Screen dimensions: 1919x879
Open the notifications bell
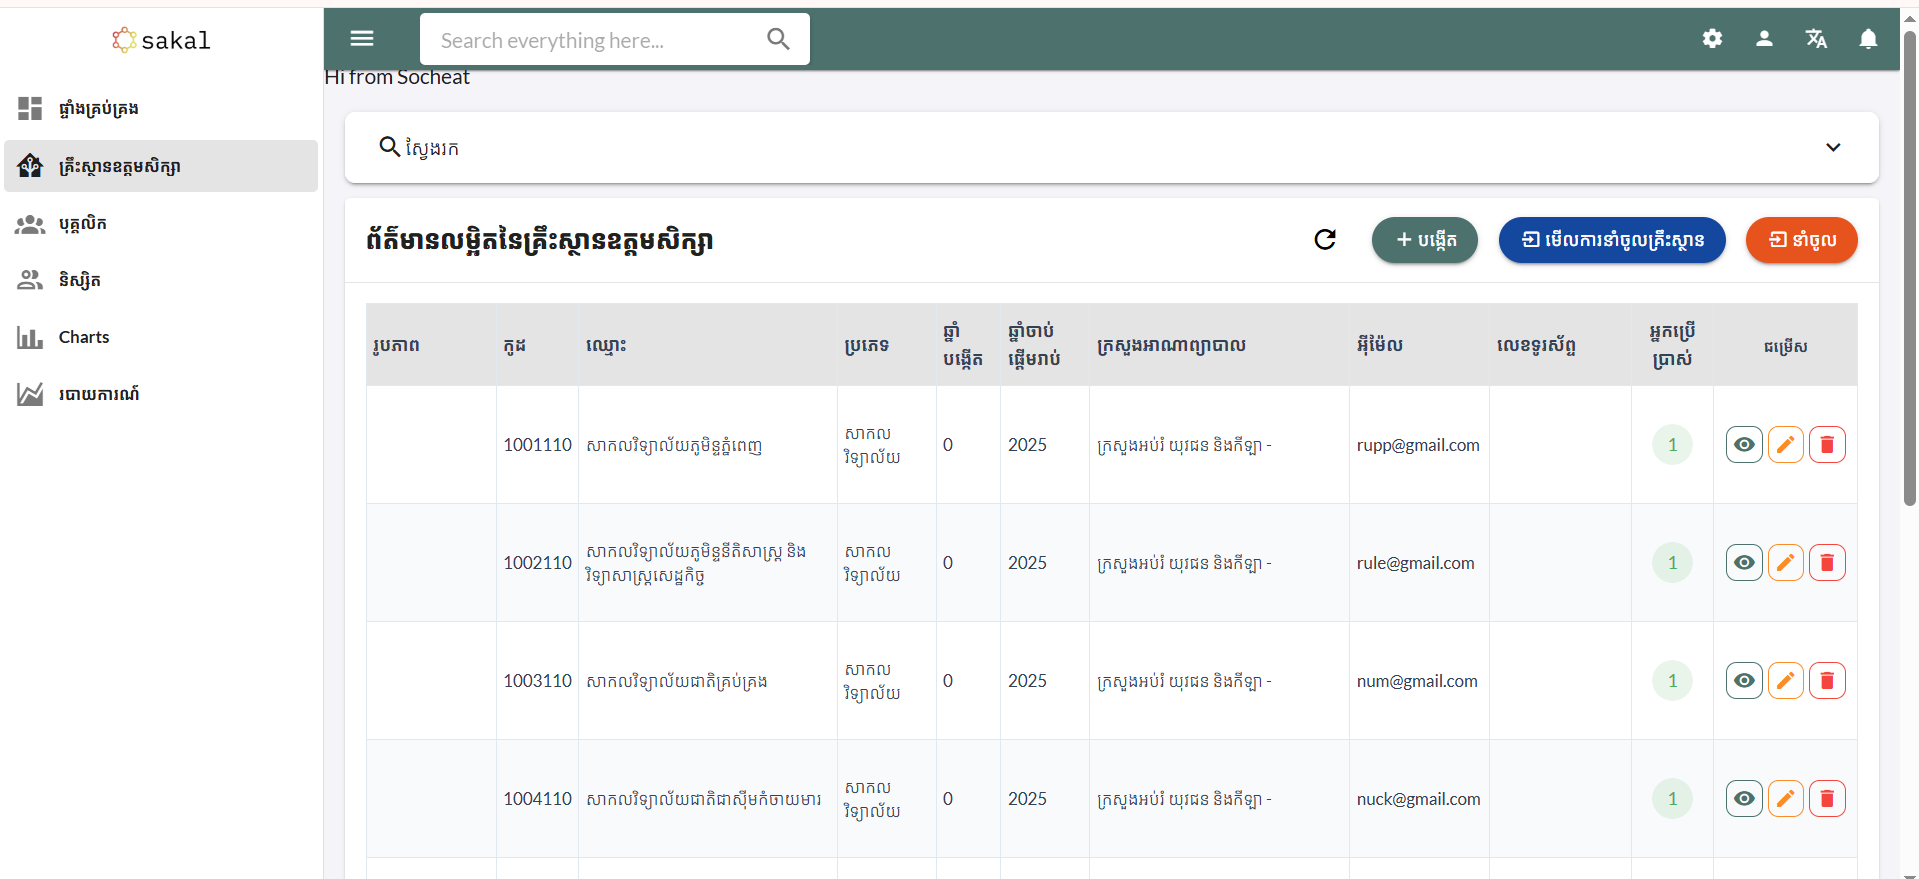click(1868, 38)
